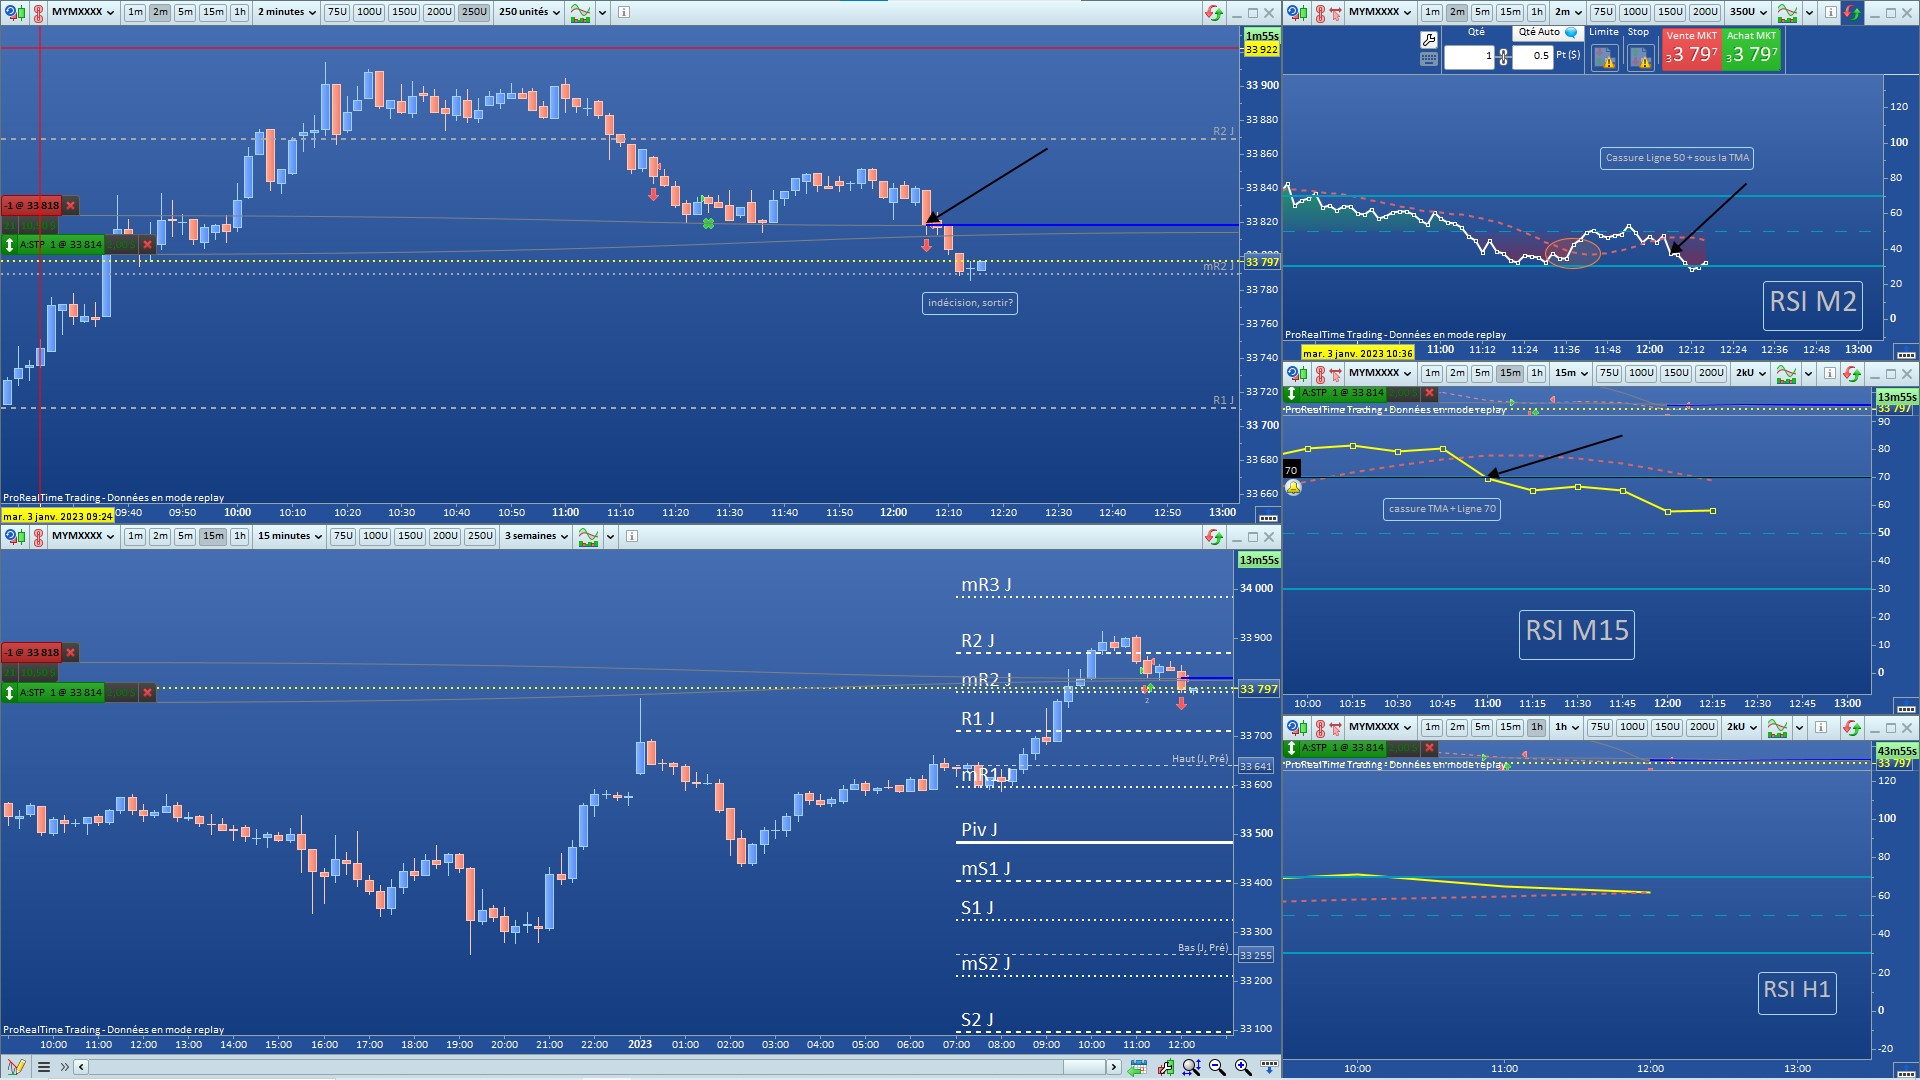Toggle the 1h timeframe in the 15-minute chart

[x=240, y=536]
